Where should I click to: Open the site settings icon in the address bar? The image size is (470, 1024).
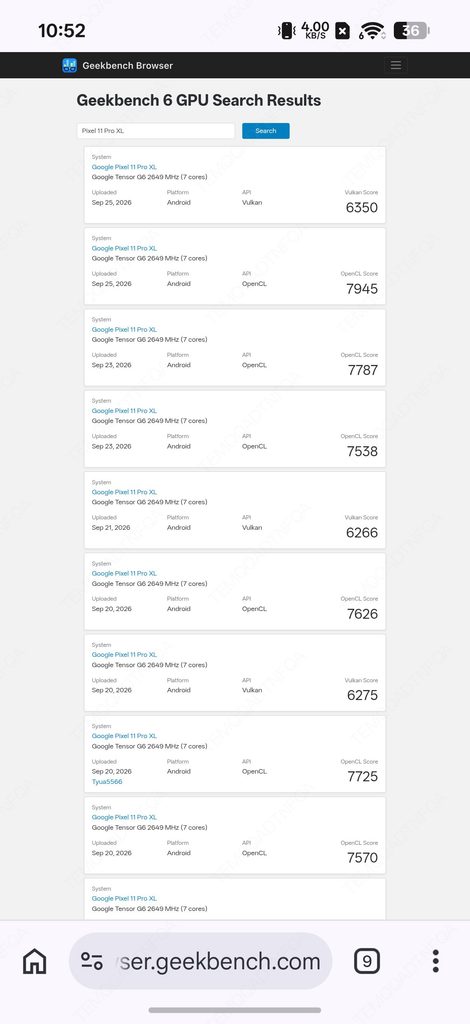coord(92,961)
